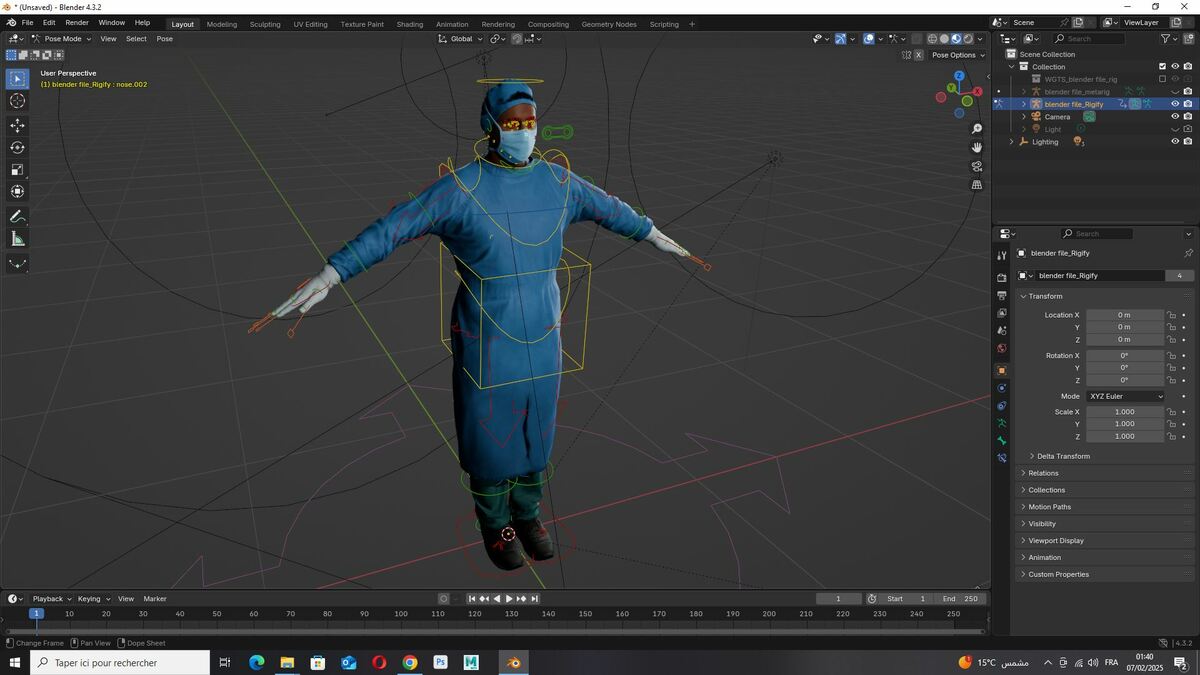The image size is (1200, 675).
Task: Switch to the Sculpting workspace tab
Action: point(265,24)
